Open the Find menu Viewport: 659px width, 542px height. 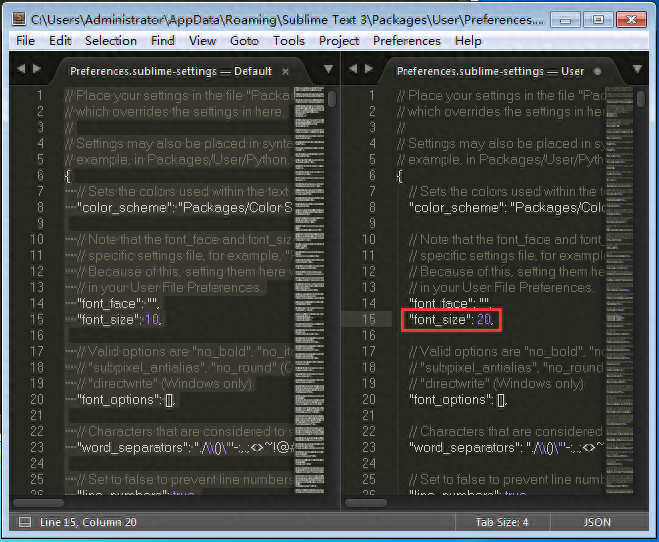tap(163, 41)
